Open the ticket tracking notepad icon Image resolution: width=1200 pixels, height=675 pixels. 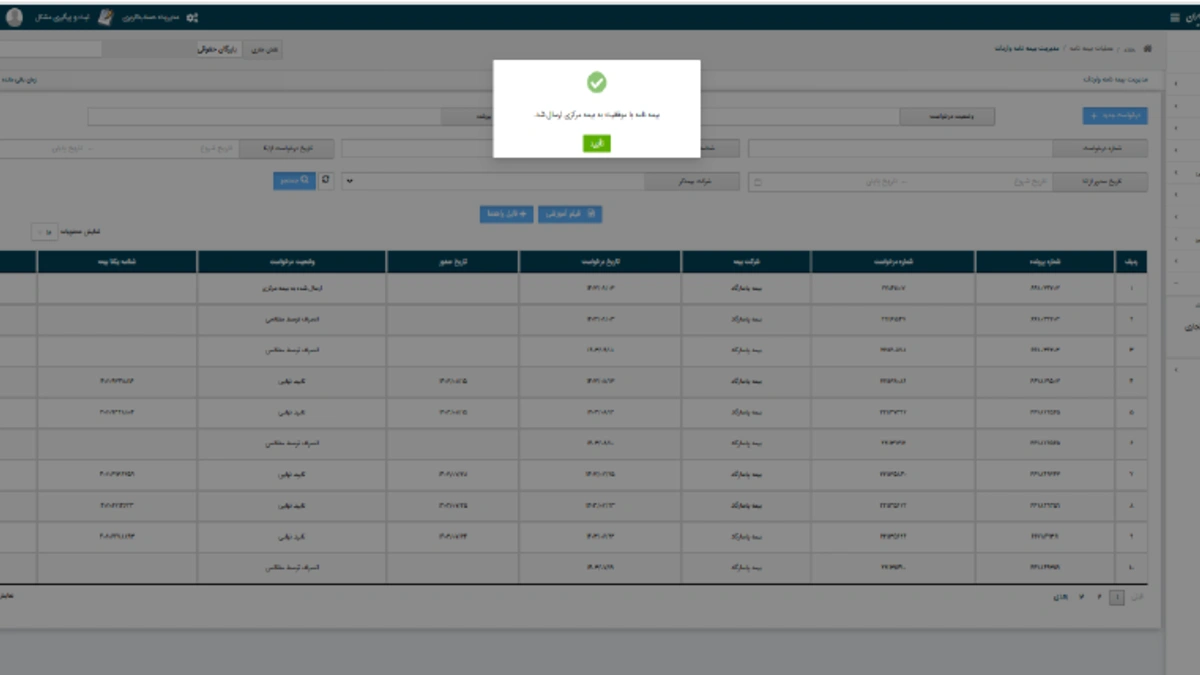pyautogui.click(x=105, y=18)
